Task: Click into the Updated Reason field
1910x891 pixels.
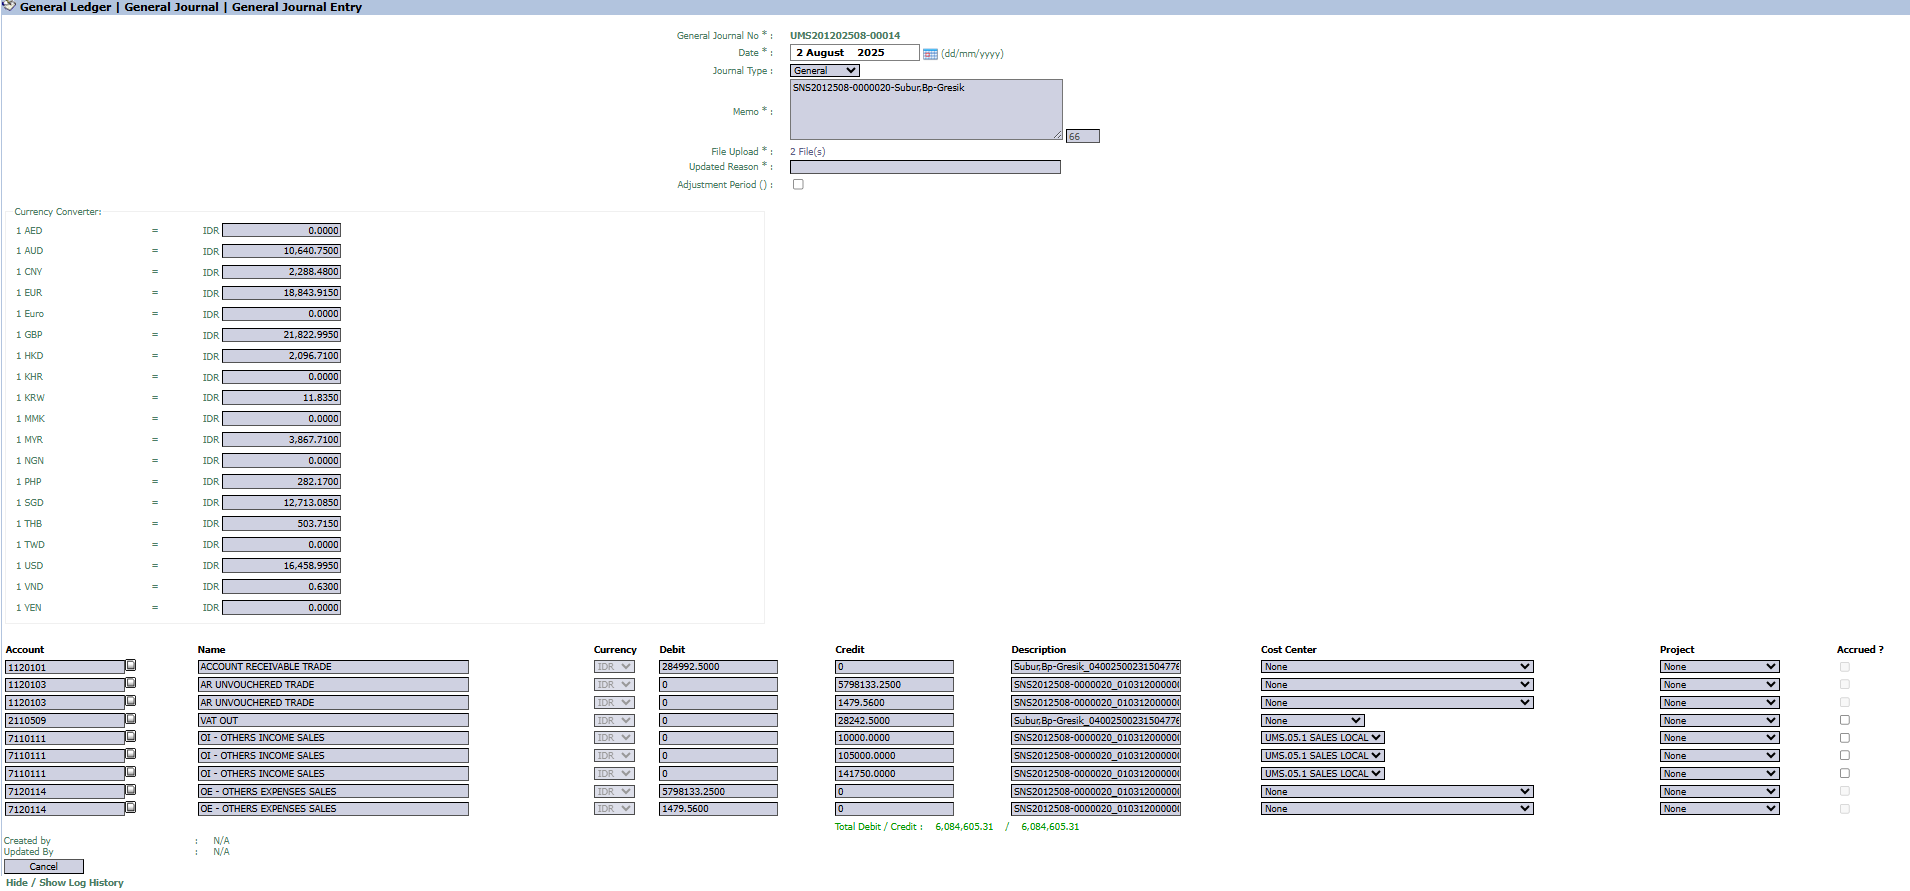Action: pos(925,168)
